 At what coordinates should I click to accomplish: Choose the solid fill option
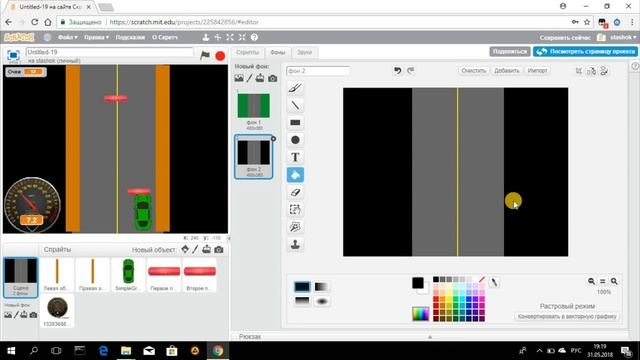click(x=302, y=287)
